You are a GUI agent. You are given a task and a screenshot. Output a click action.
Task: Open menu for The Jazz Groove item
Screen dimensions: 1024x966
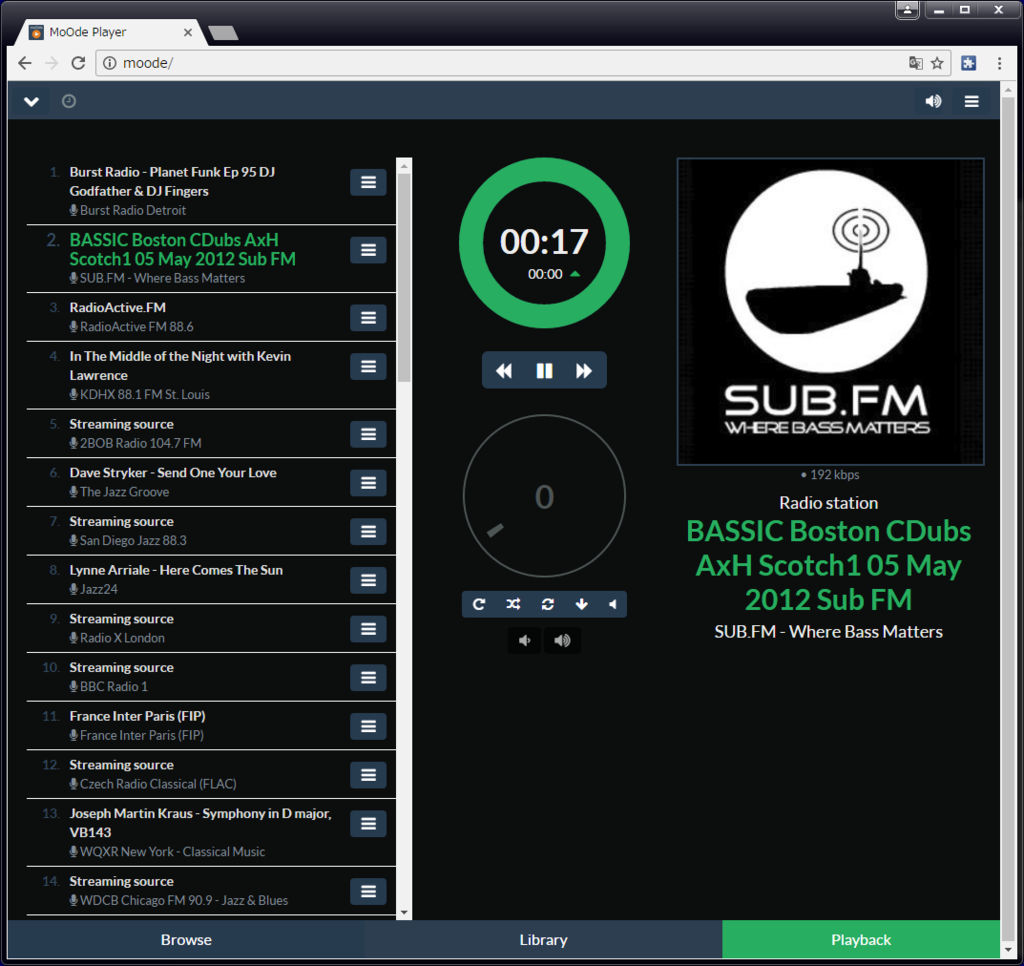click(x=368, y=483)
